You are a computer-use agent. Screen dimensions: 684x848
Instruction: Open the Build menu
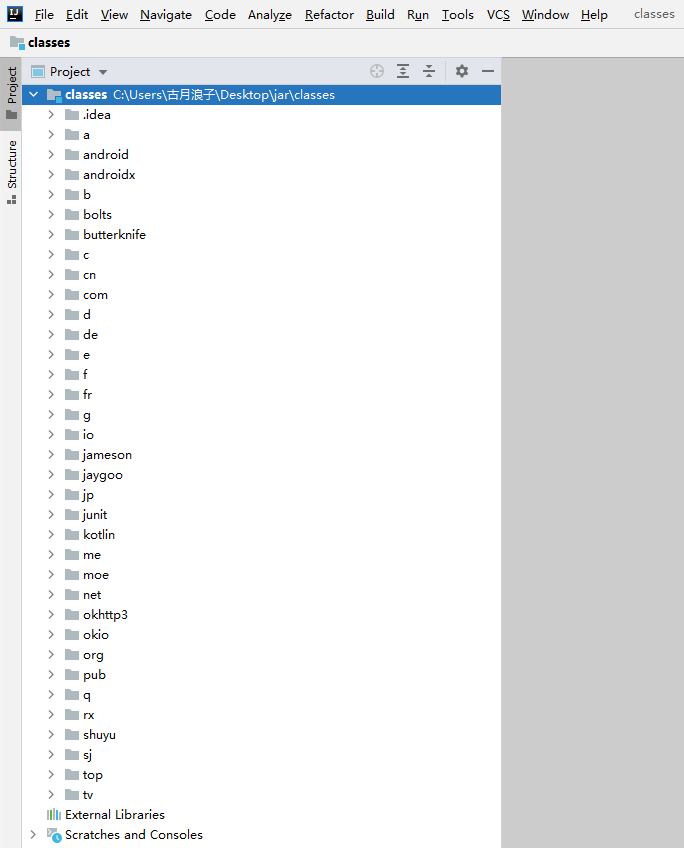point(380,15)
